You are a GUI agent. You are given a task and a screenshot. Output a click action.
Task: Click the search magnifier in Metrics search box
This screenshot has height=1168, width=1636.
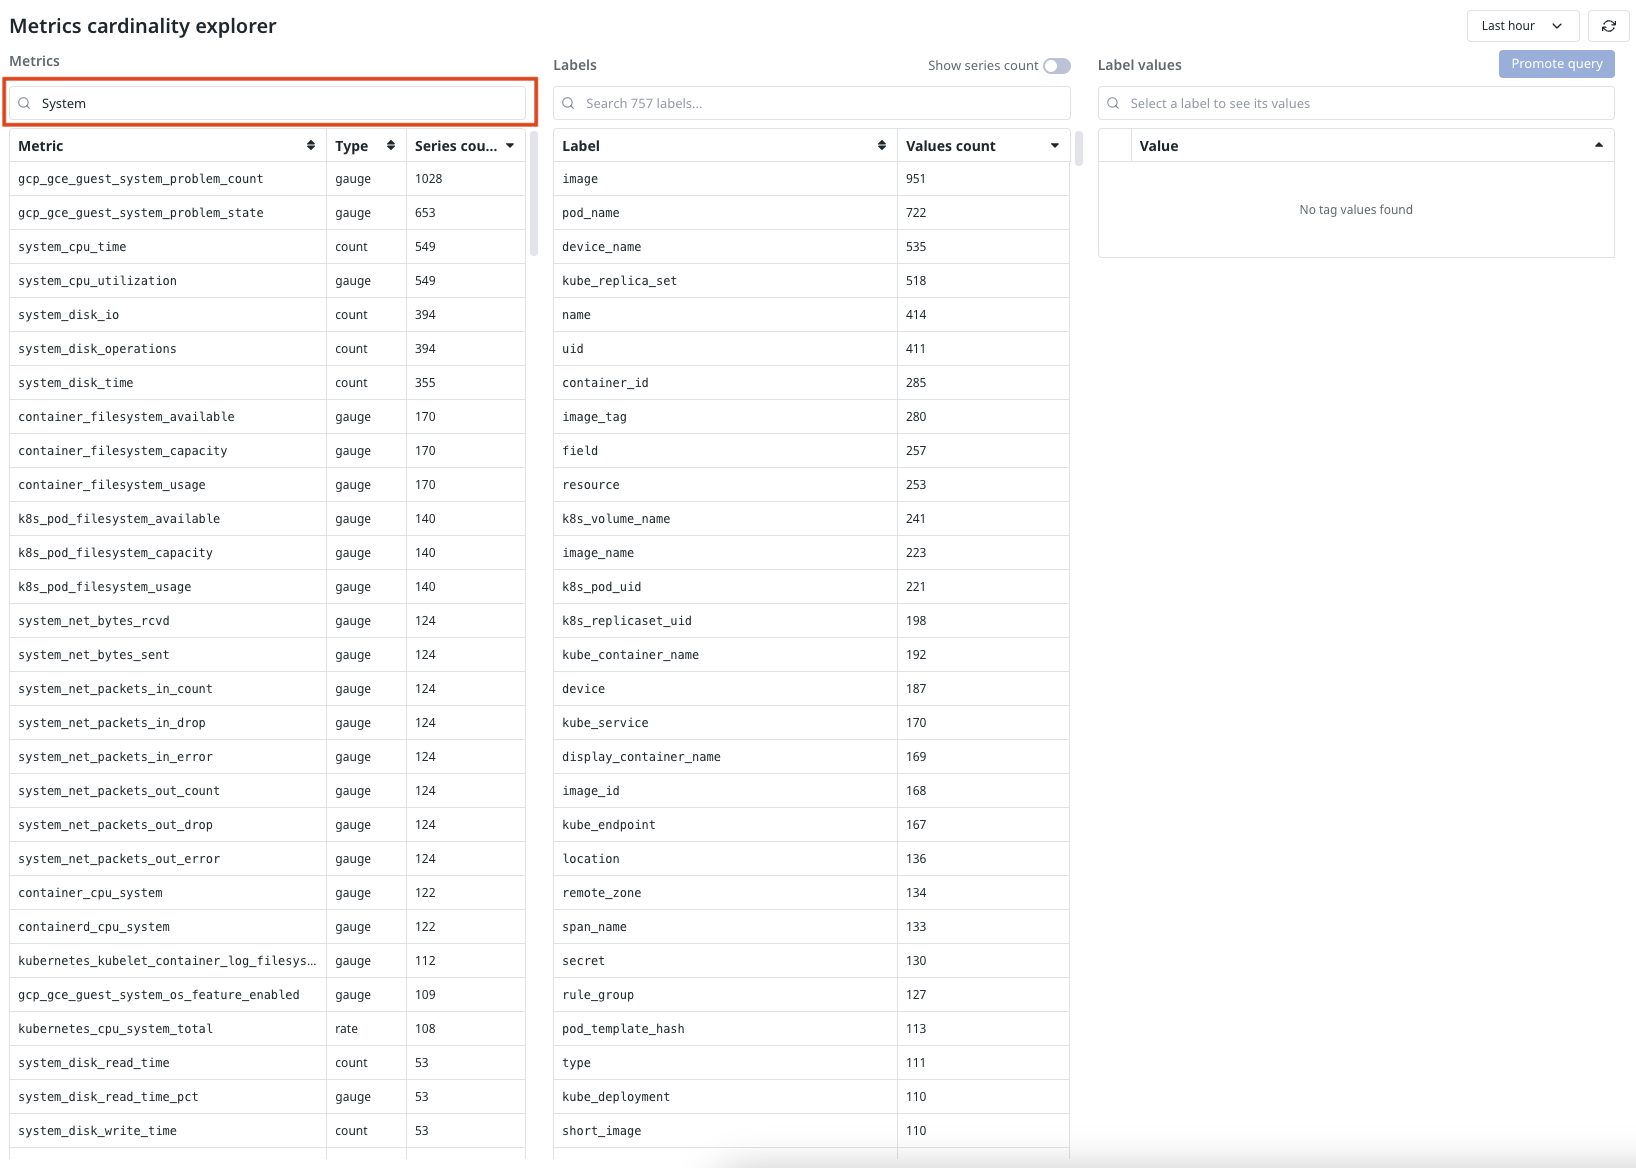click(x=25, y=103)
